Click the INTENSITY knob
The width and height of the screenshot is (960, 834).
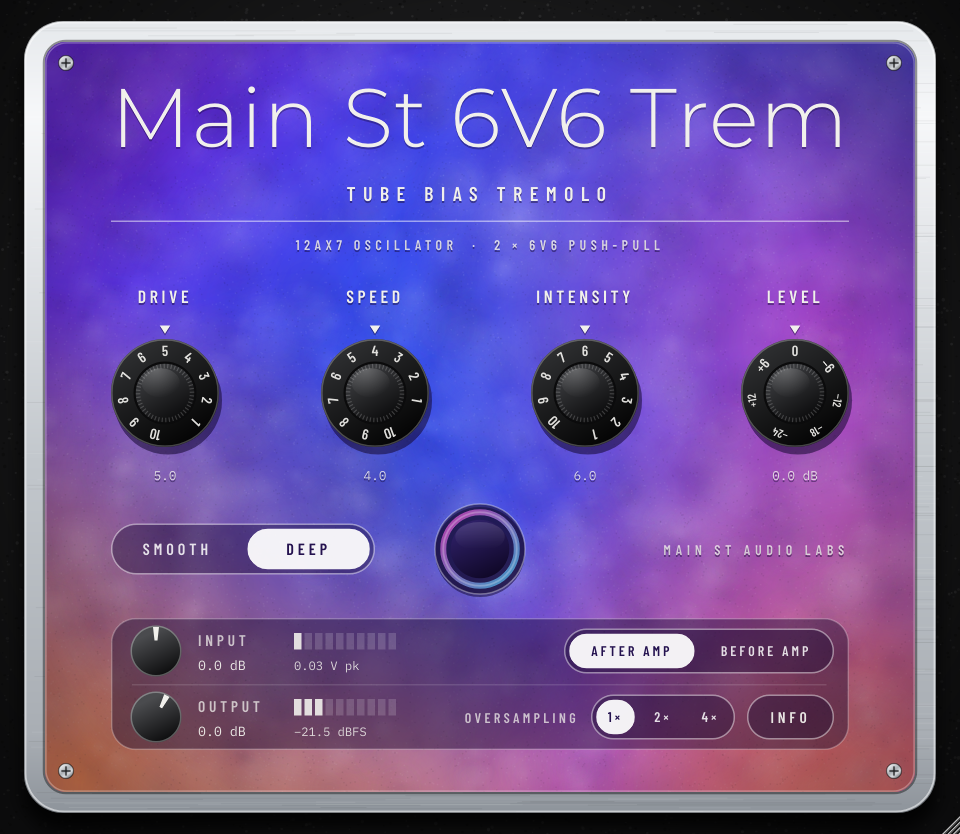tap(585, 393)
